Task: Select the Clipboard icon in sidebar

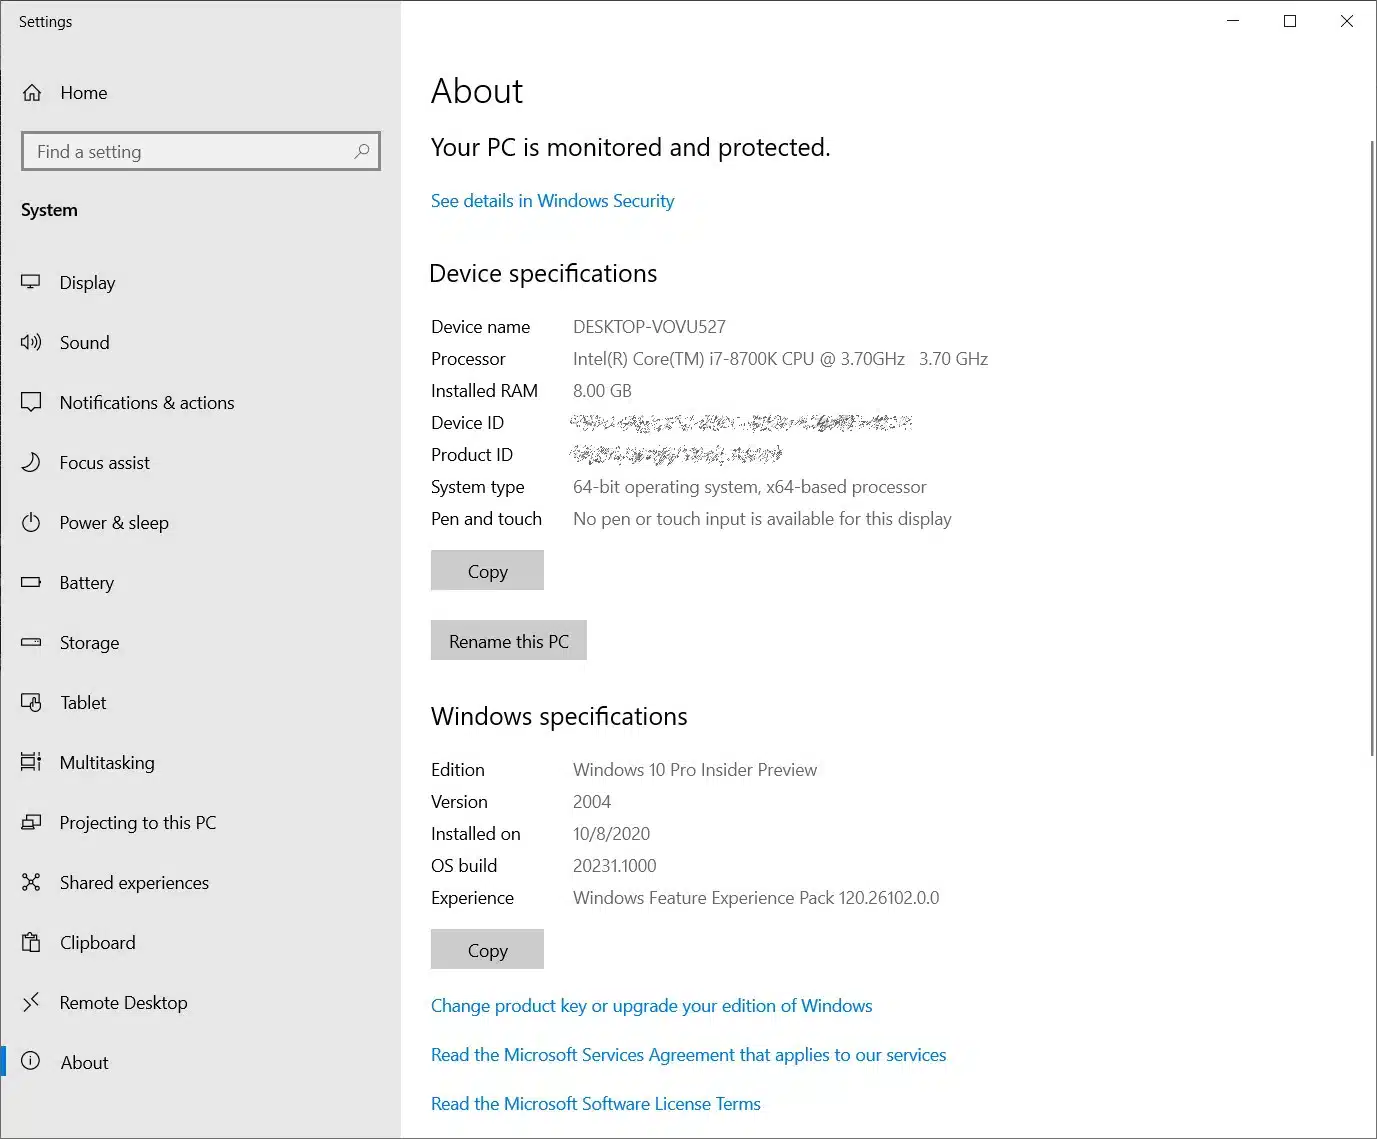Action: click(x=31, y=942)
